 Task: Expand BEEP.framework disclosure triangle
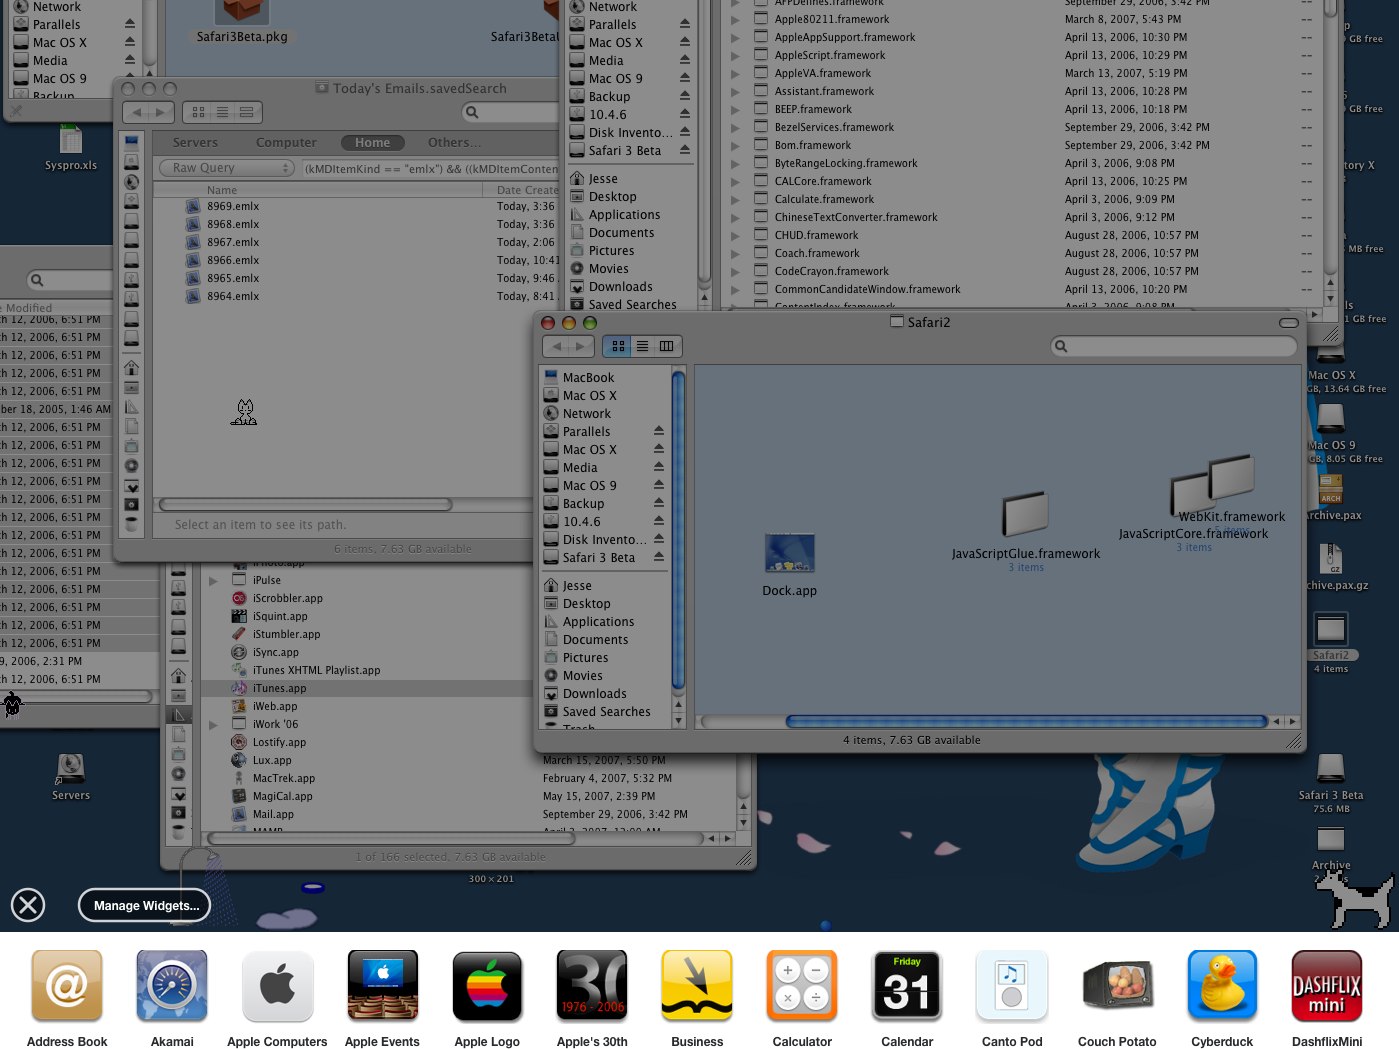pos(735,109)
